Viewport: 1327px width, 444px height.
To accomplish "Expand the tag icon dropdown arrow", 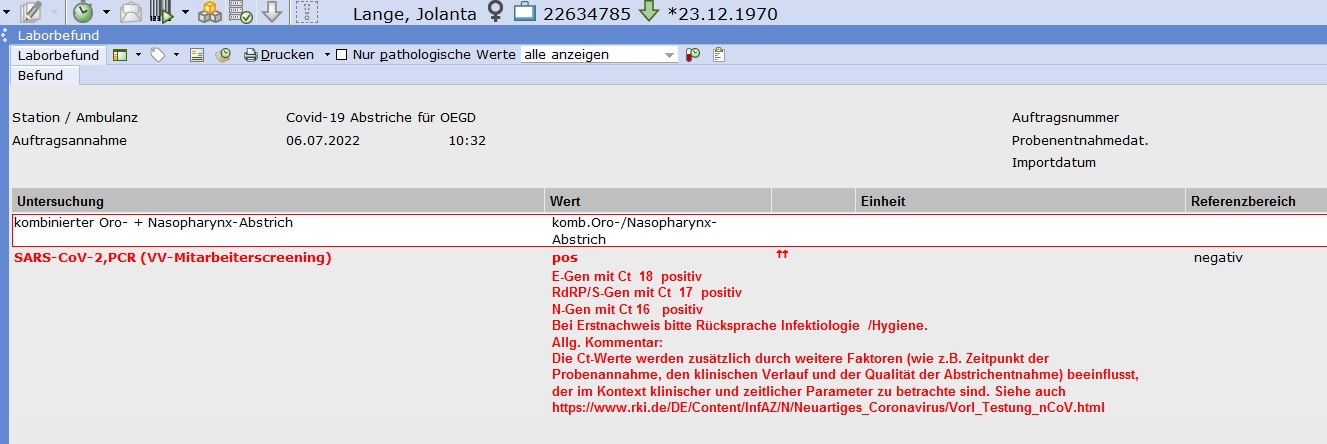I will point(176,55).
